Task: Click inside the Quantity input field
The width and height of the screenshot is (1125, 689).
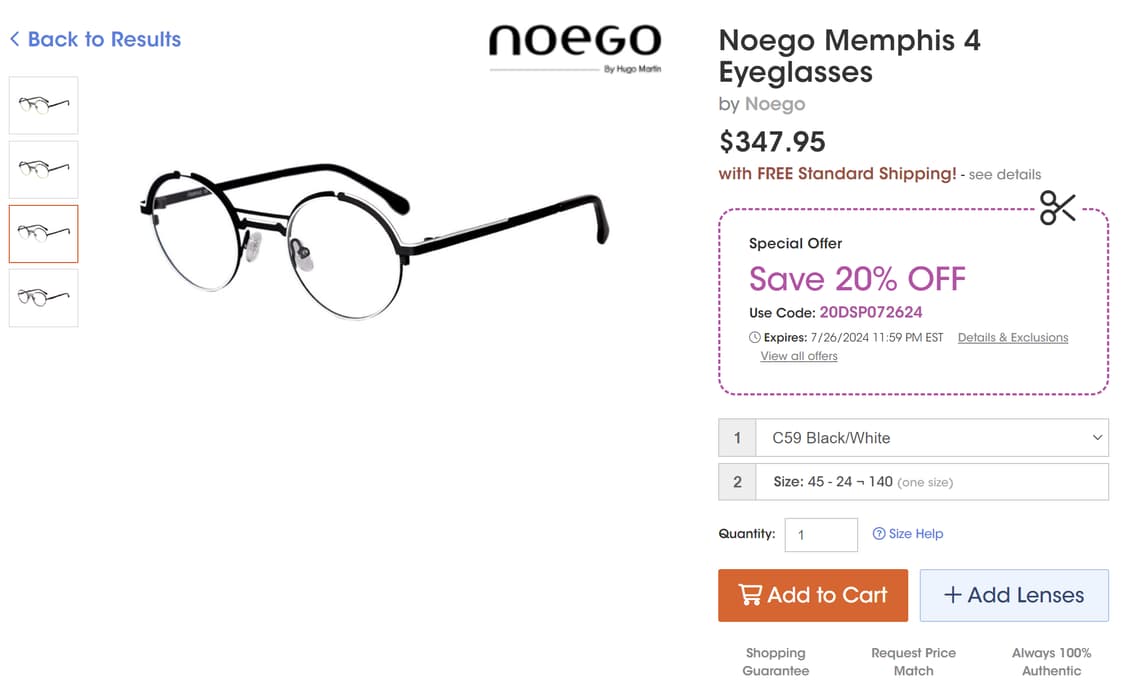Action: tap(820, 534)
